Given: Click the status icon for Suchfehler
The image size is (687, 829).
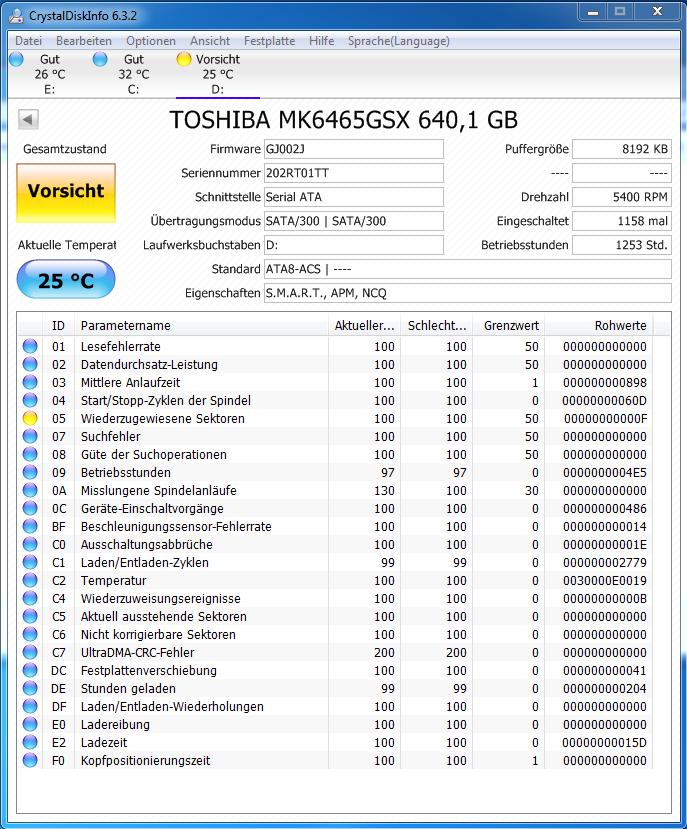Looking at the screenshot, I should pos(30,436).
